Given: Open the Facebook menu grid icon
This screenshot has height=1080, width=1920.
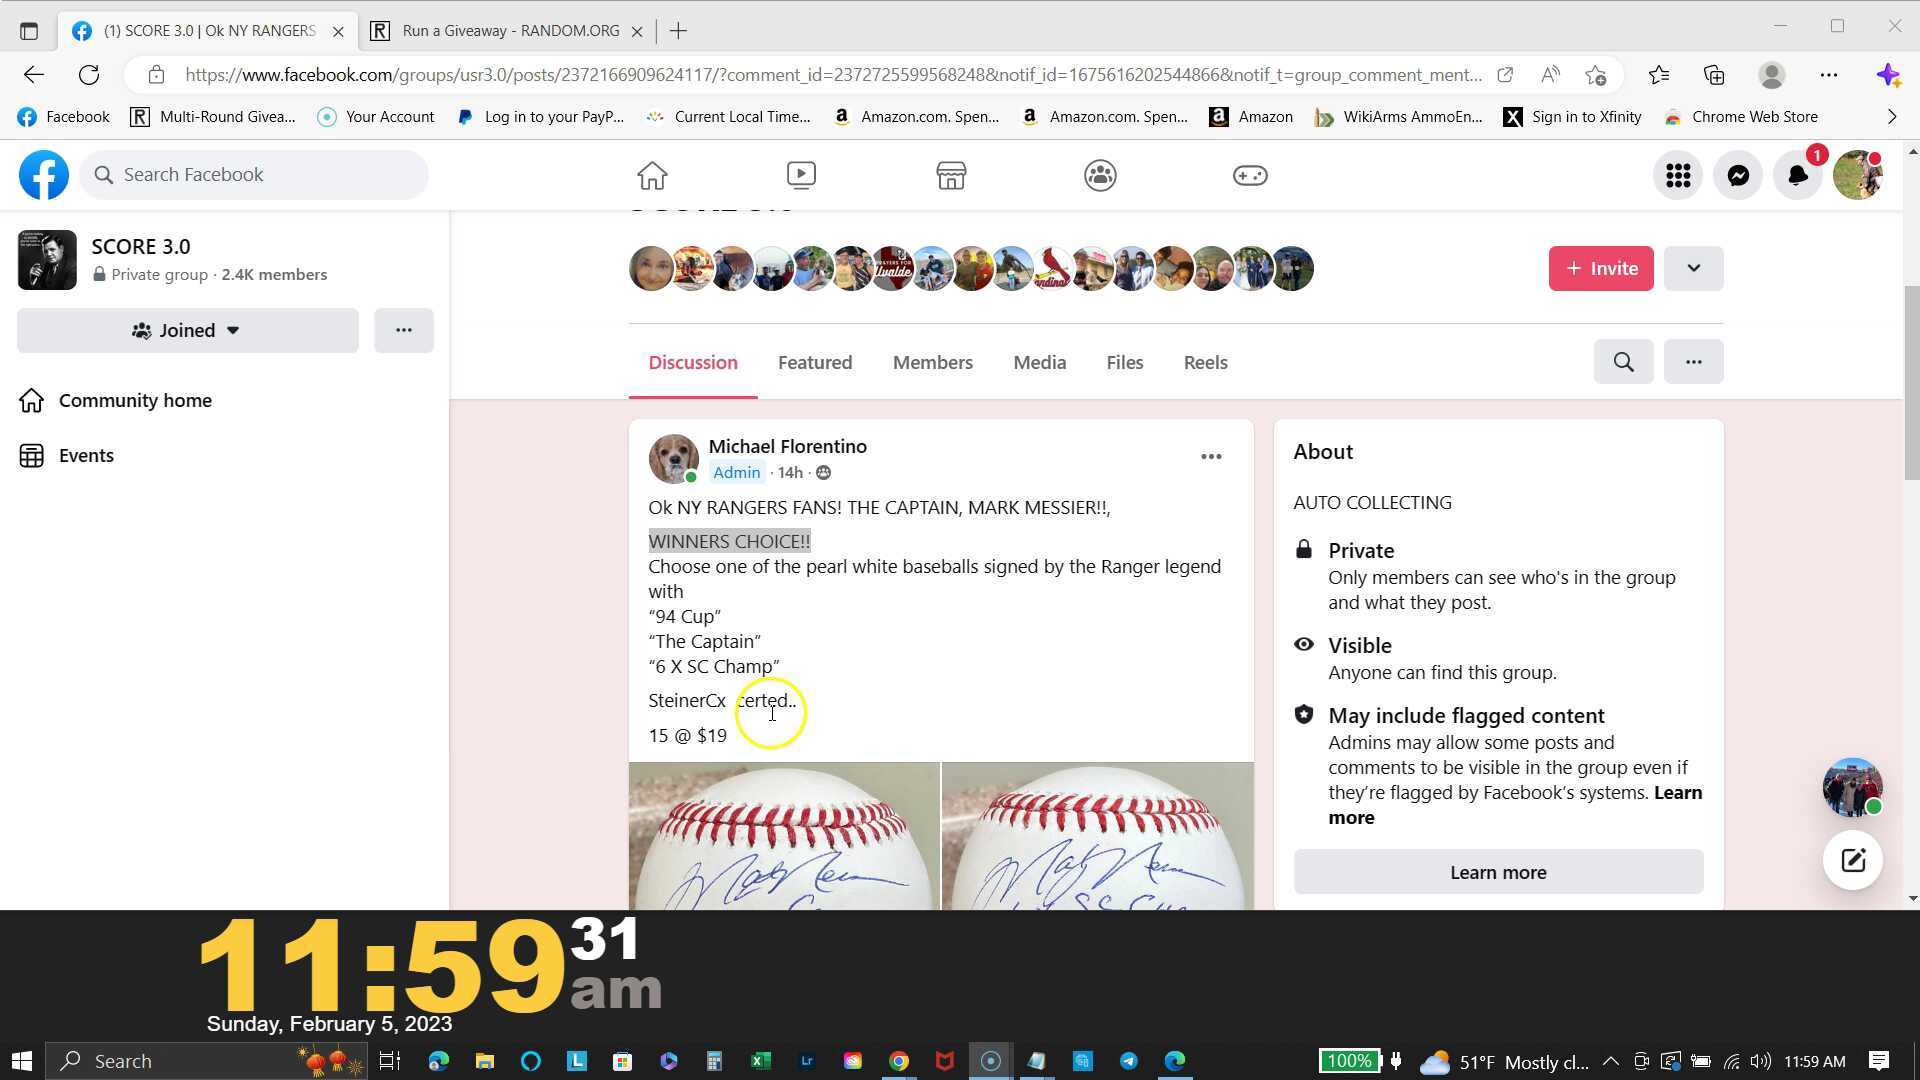Looking at the screenshot, I should click(x=1678, y=175).
